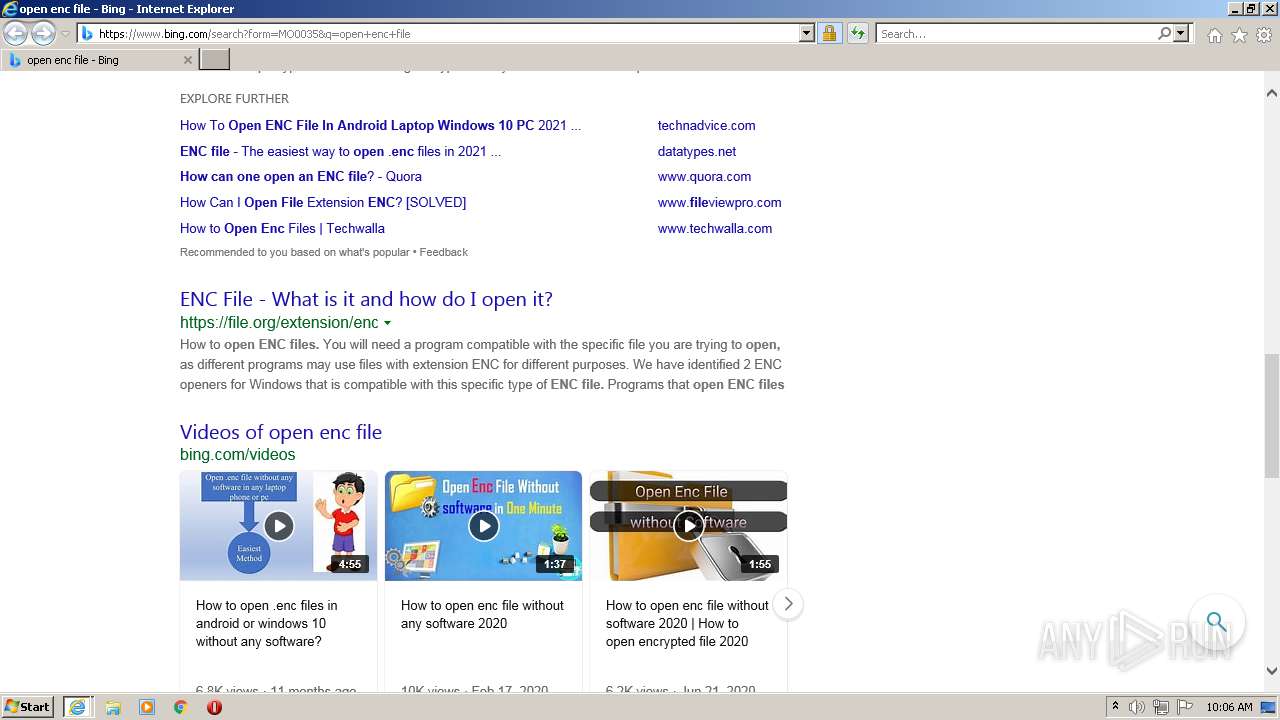Viewport: 1280px width, 720px height.
Task: Refresh the page with the green arrows icon
Action: click(858, 34)
